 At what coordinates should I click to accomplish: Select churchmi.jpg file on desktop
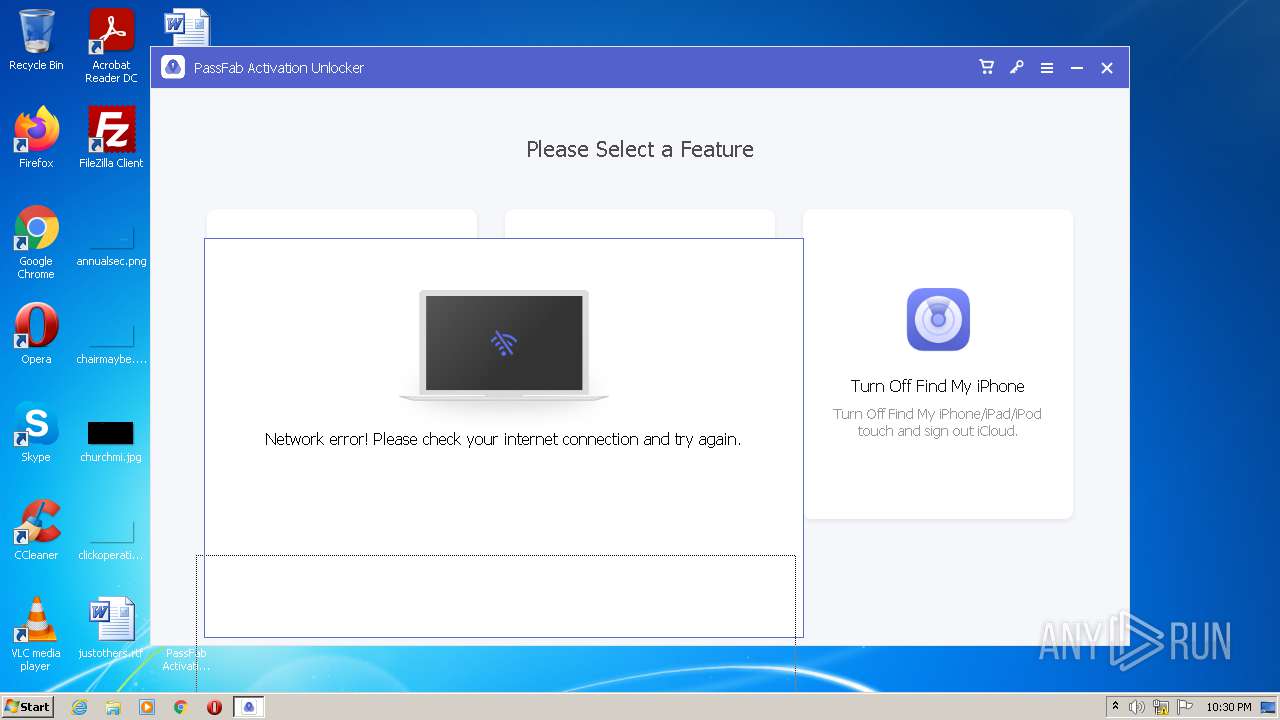coord(111,442)
